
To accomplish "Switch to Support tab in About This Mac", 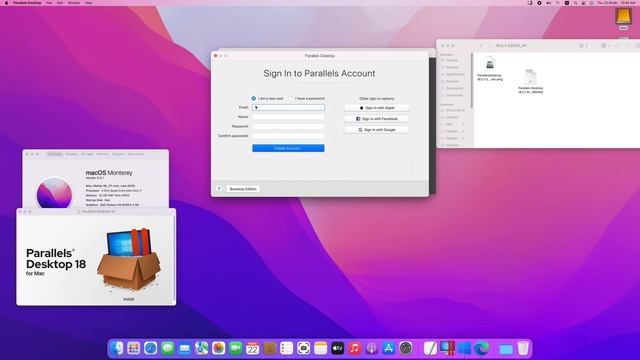I will click(x=118, y=154).
